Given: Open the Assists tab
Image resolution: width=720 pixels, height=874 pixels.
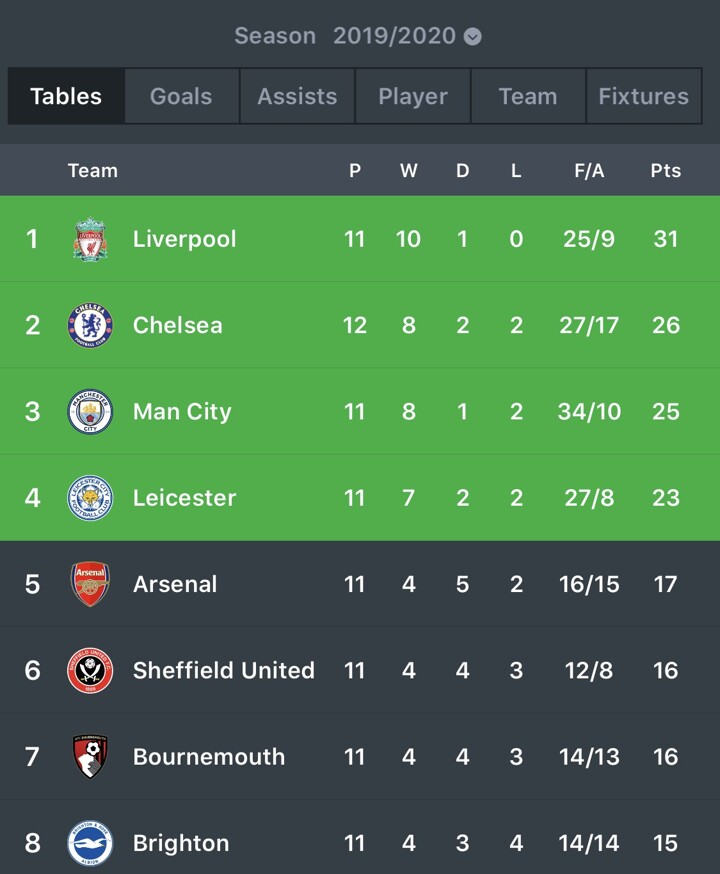Looking at the screenshot, I should point(297,97).
